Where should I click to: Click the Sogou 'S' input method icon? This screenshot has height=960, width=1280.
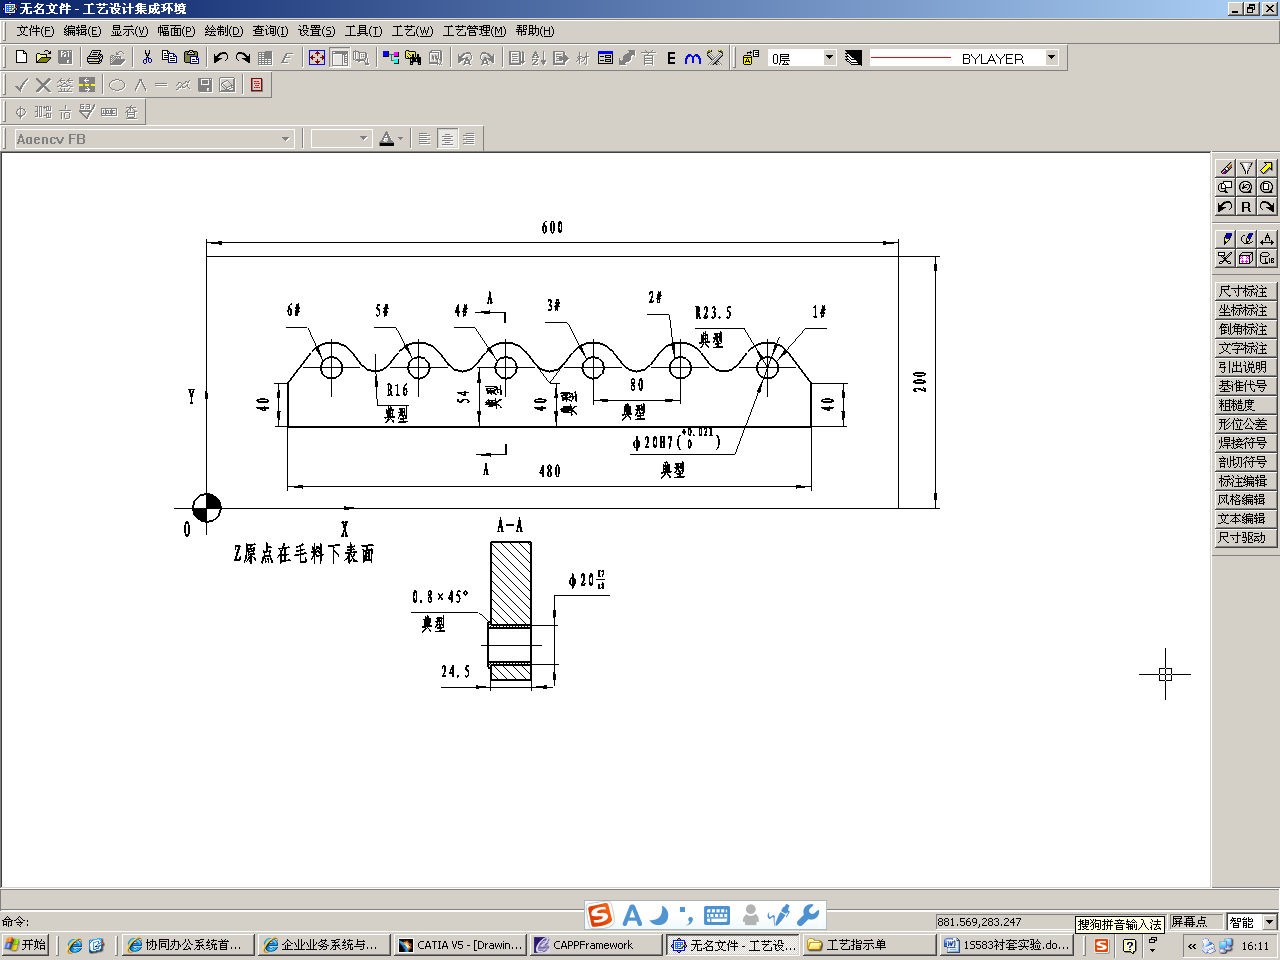tap(599, 915)
